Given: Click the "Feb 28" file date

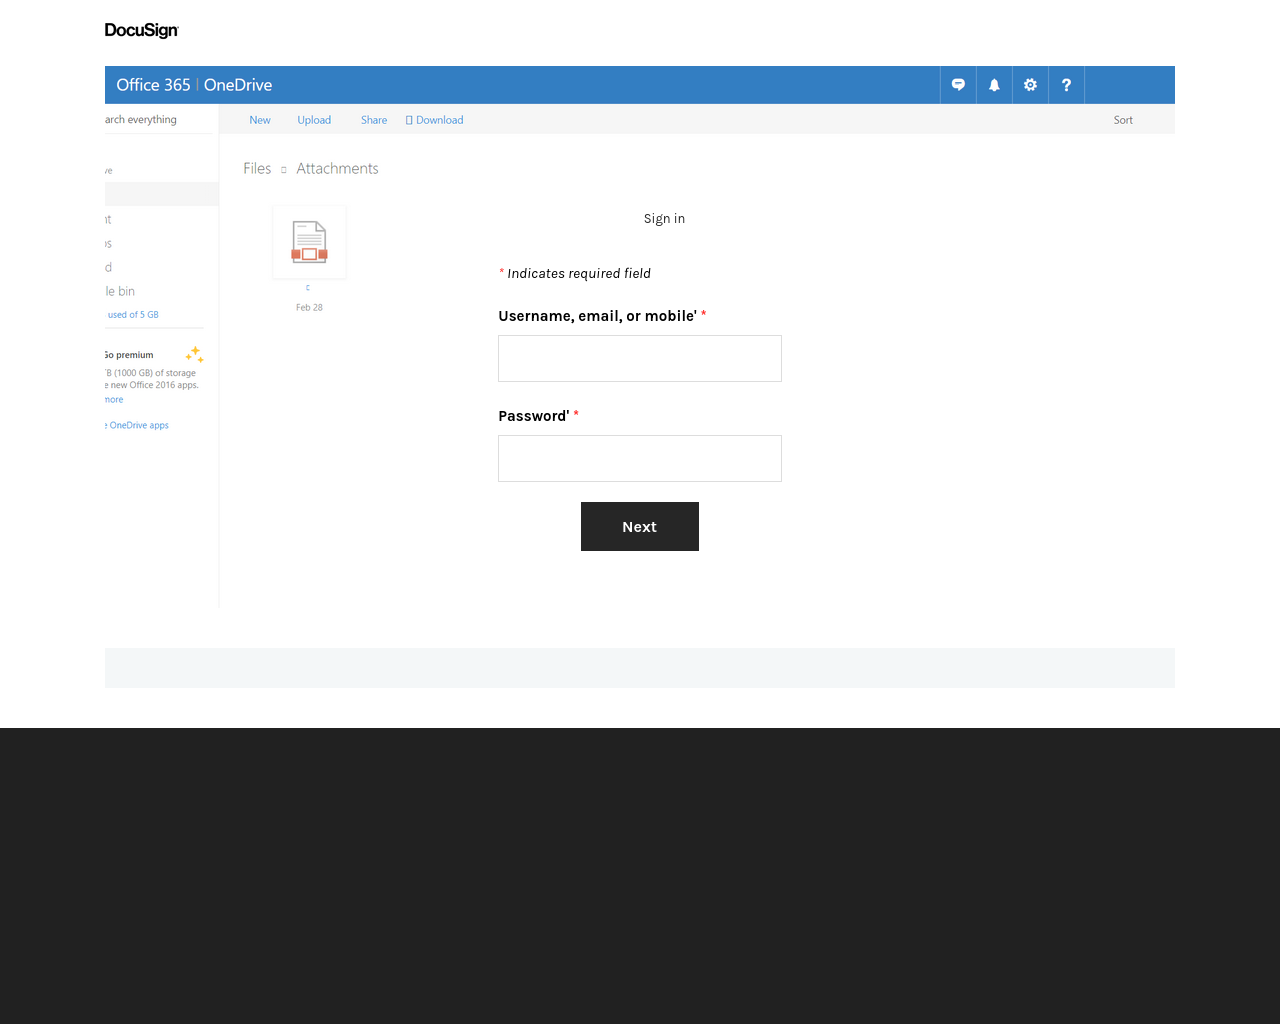Looking at the screenshot, I should pyautogui.click(x=309, y=308).
